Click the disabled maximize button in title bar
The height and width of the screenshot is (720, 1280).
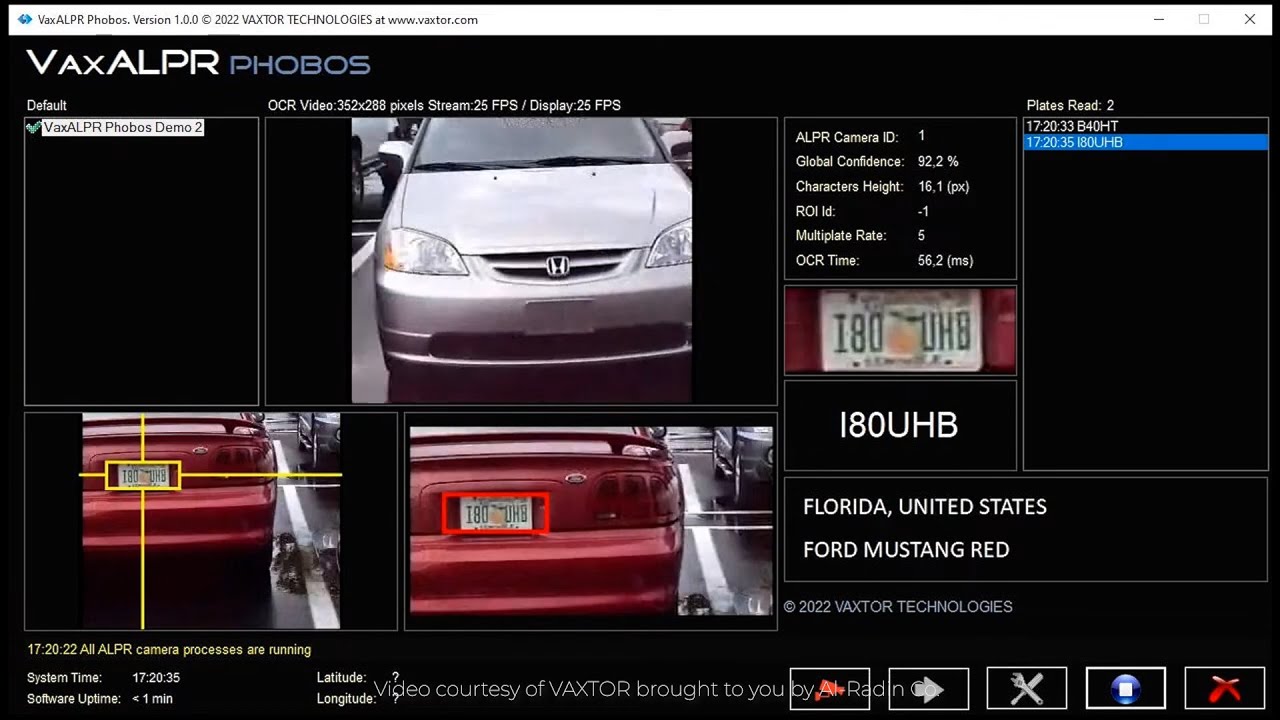tap(1204, 19)
